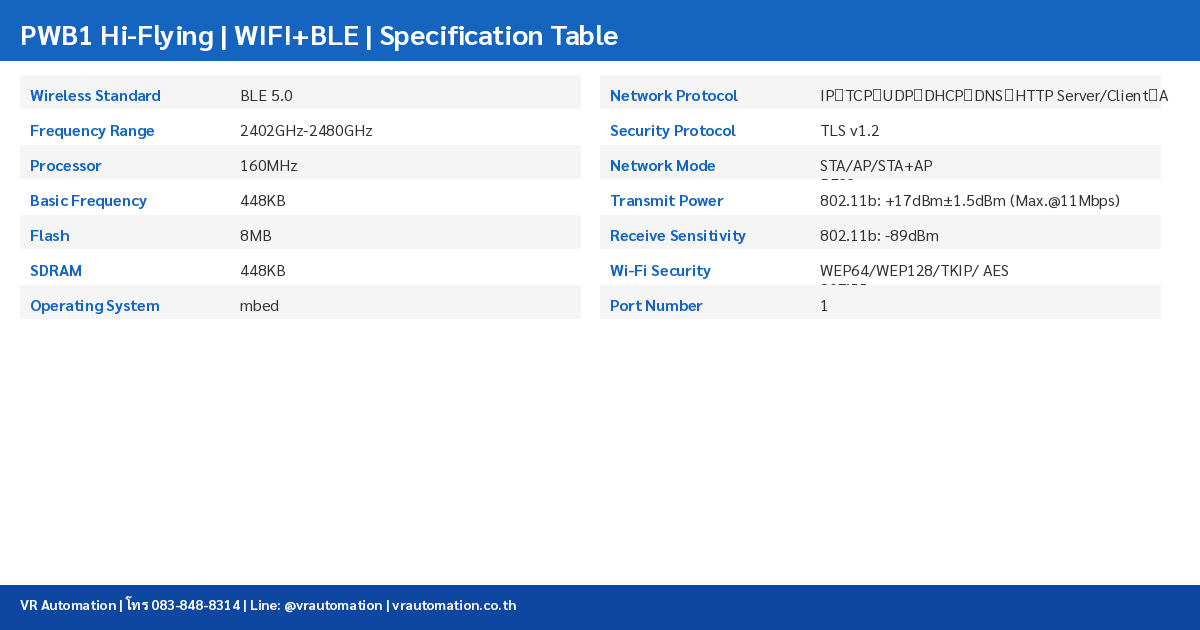Click the STA/AP/STA+AP network mode value

click(x=876, y=166)
